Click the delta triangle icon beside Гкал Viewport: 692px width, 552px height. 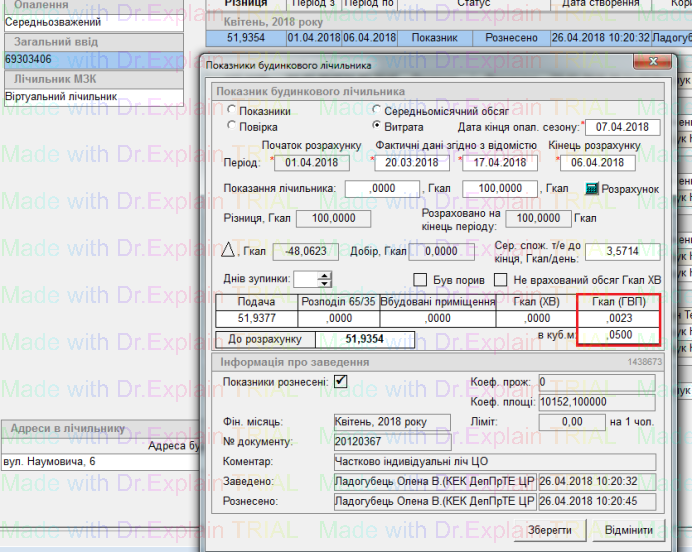226,250
